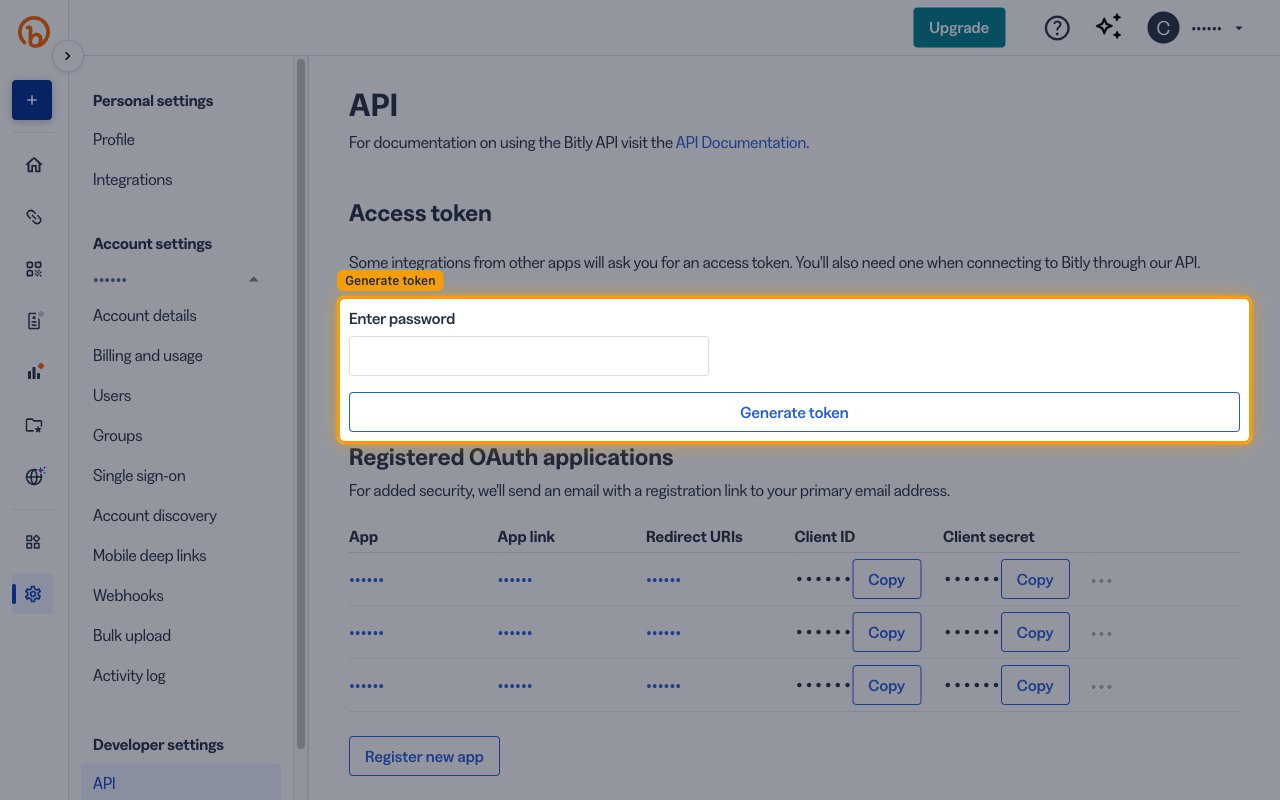Click the Bitly logo icon
The height and width of the screenshot is (800, 1280).
tap(34, 31)
